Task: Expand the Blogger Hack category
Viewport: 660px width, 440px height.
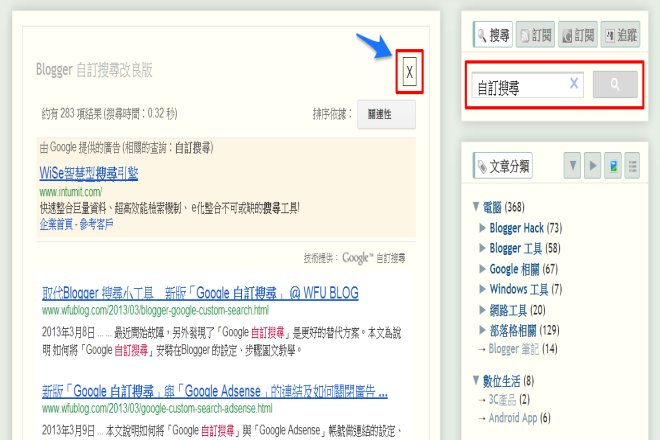Action: tap(482, 228)
